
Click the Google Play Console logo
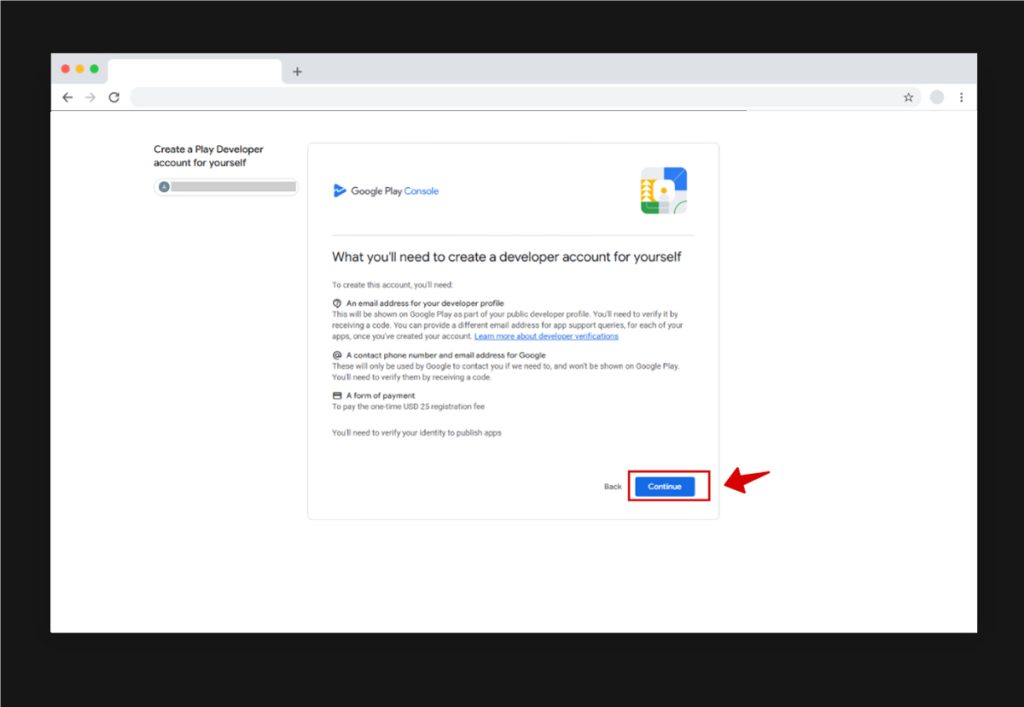click(386, 191)
